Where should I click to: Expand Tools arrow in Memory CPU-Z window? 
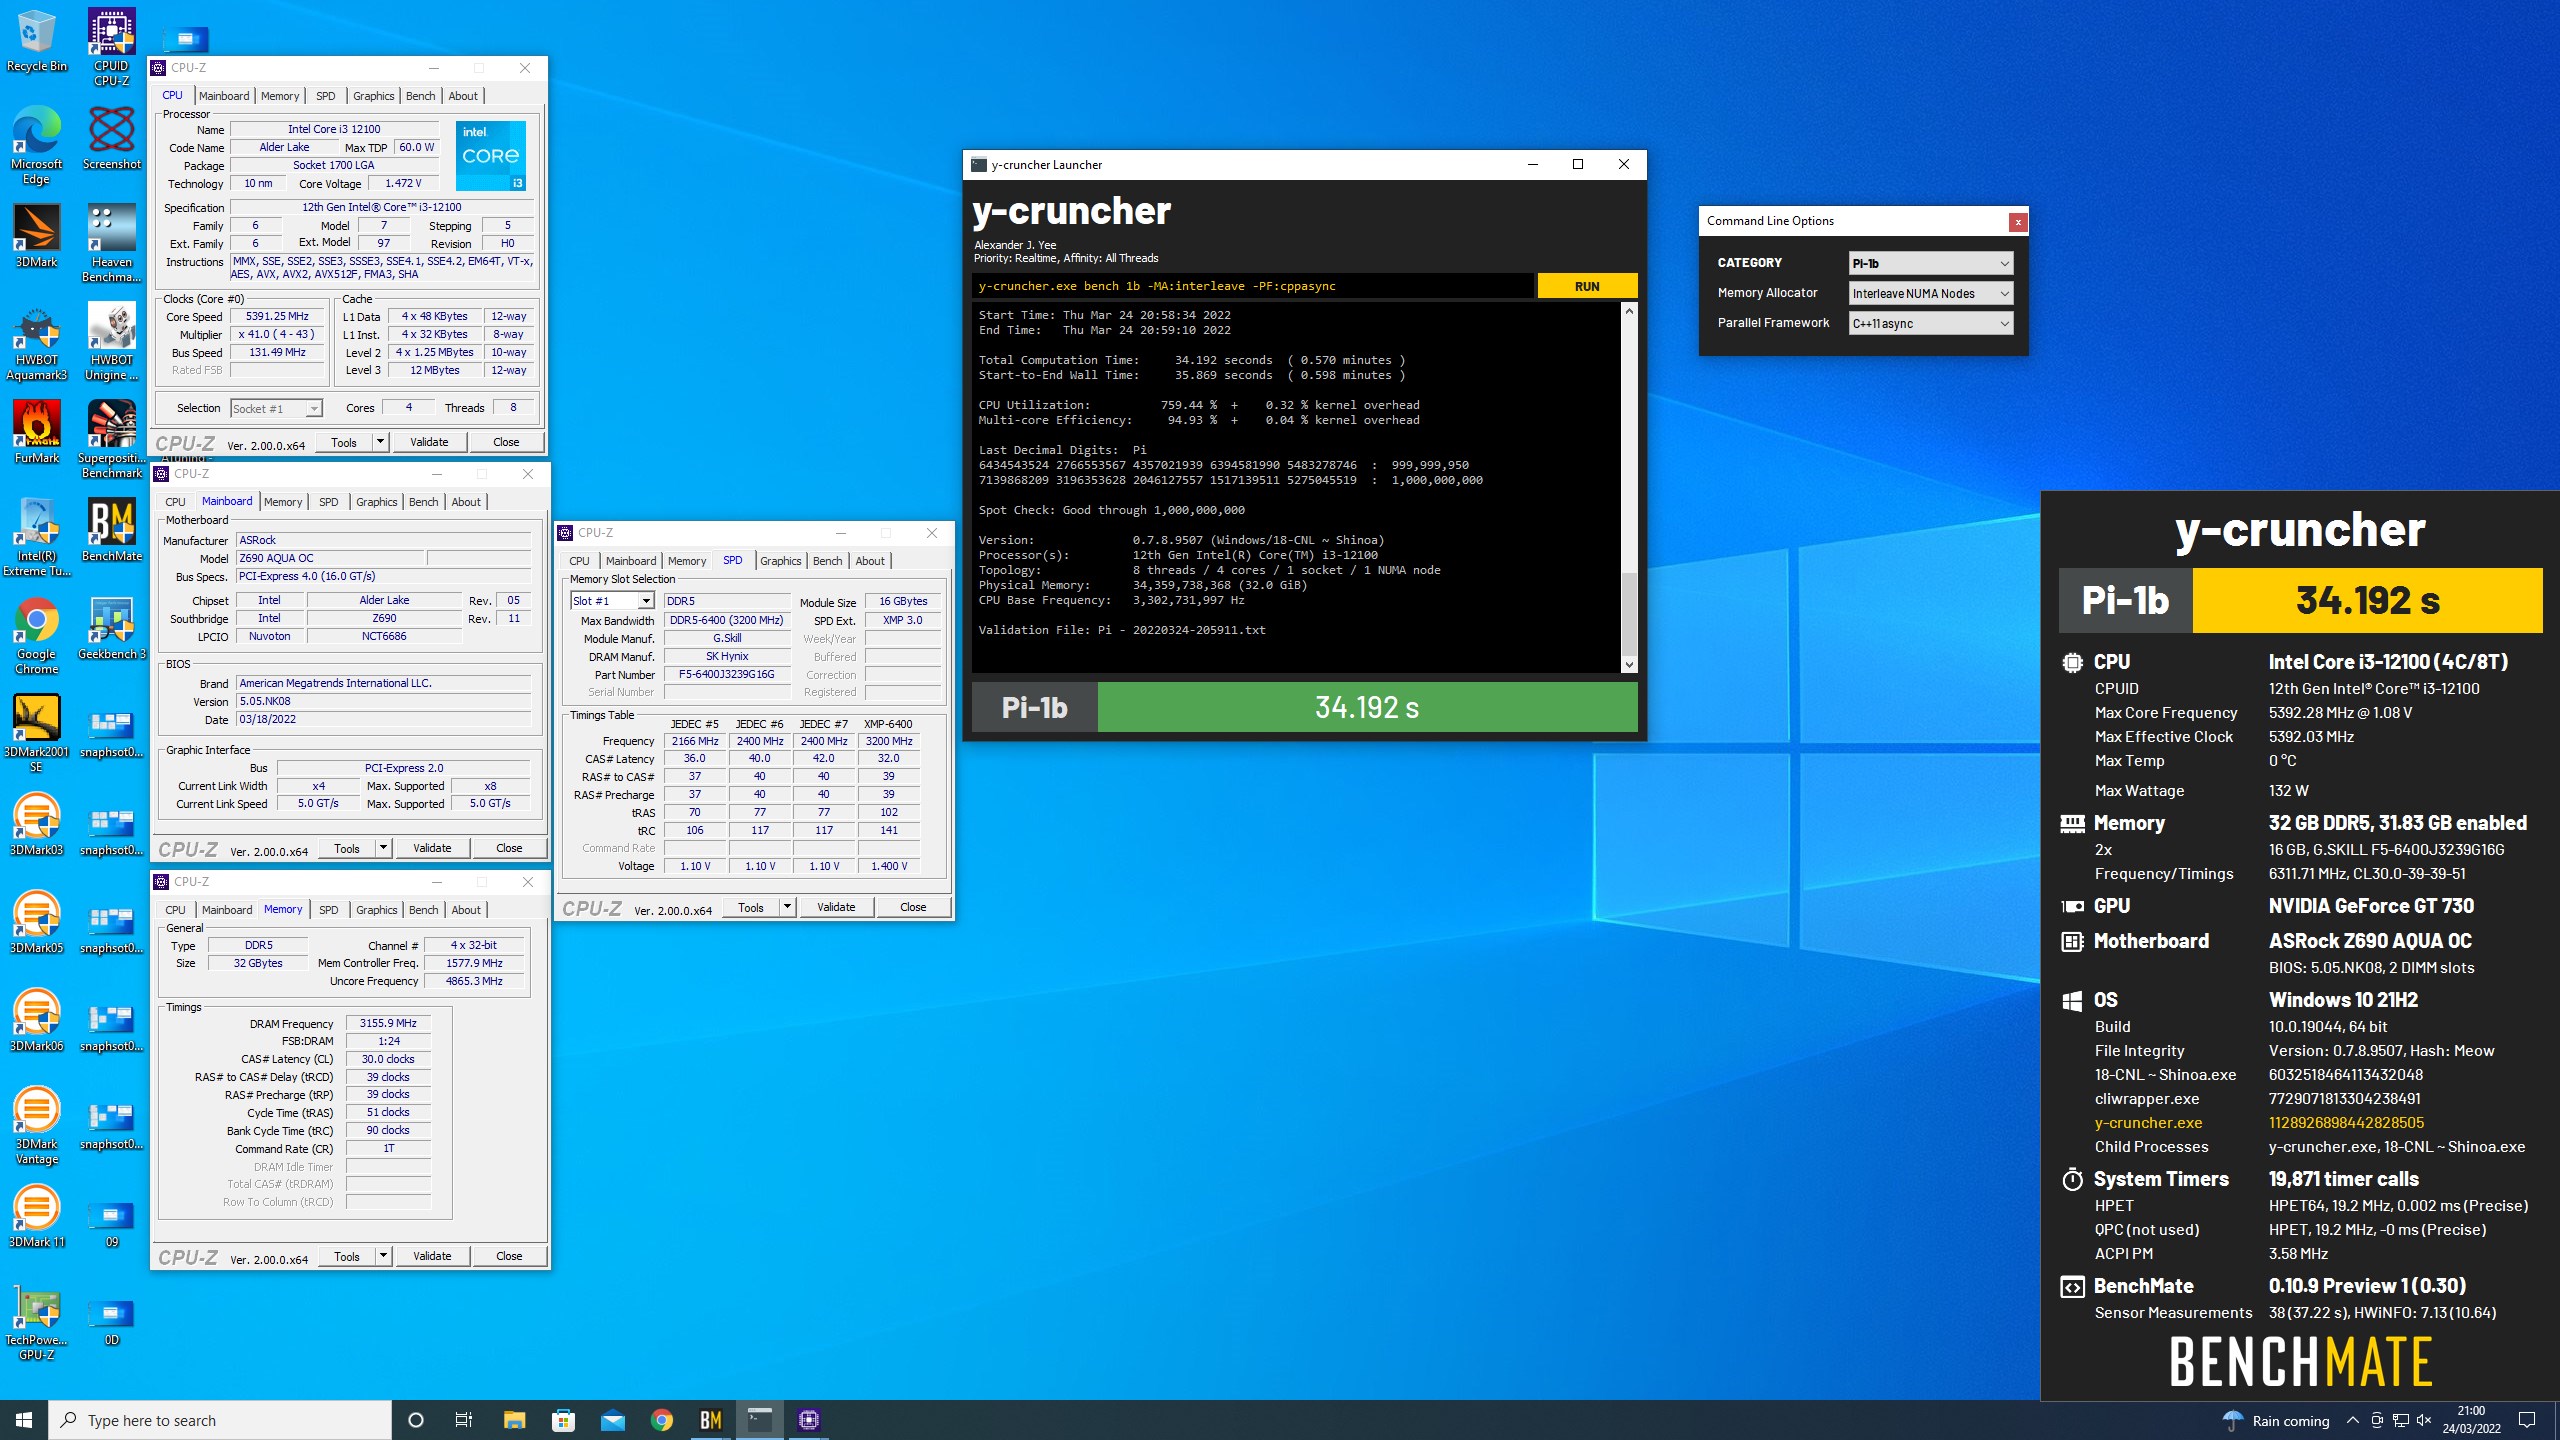(x=383, y=1256)
